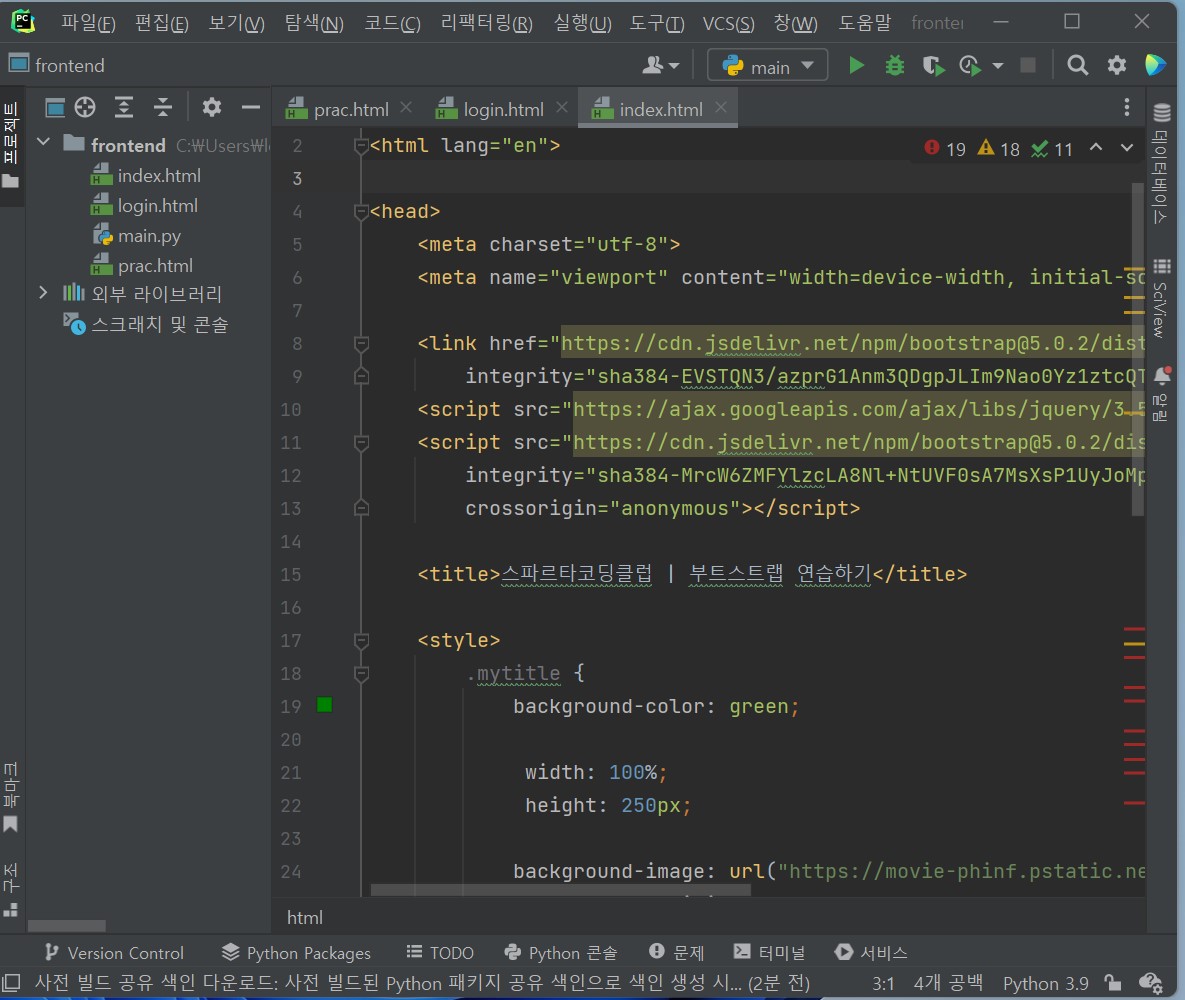Collapse the frontend root folder

click(44, 142)
